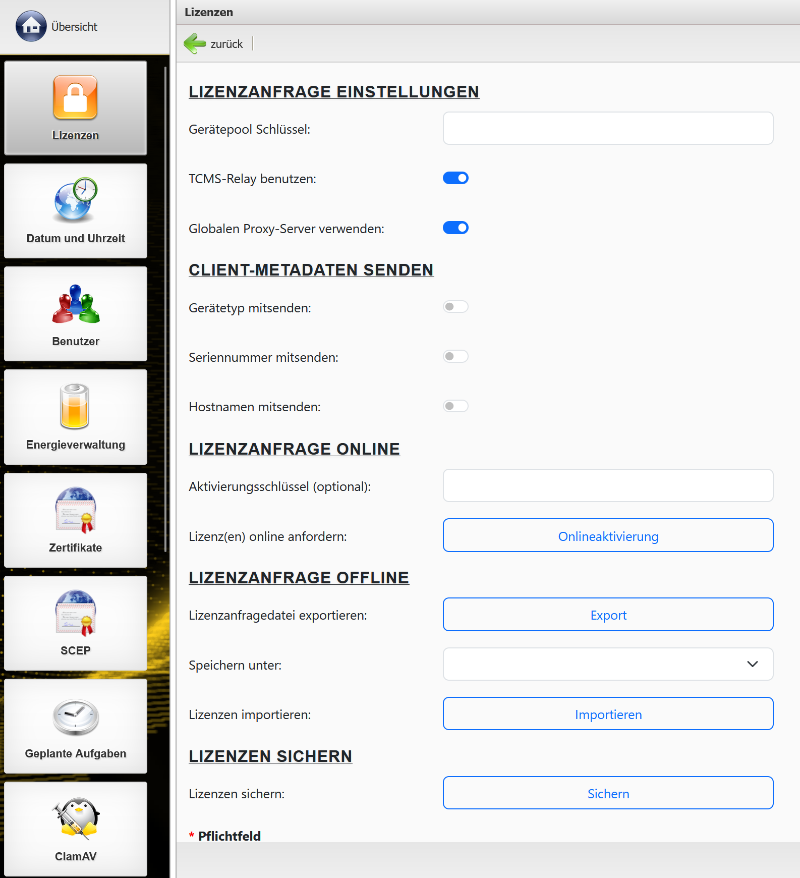Open Geplante Aufgaben clock icon
The height and width of the screenshot is (878, 800).
(x=75, y=716)
